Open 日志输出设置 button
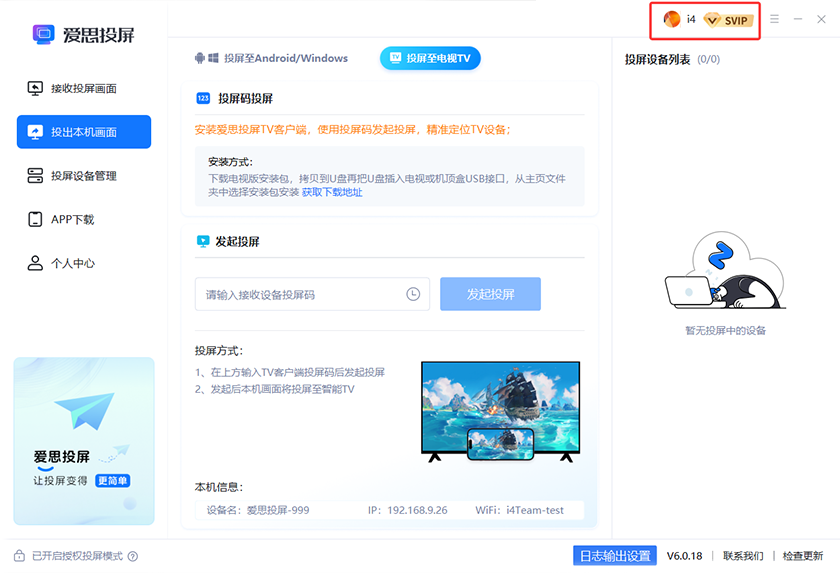This screenshot has width=840, height=573. point(615,556)
